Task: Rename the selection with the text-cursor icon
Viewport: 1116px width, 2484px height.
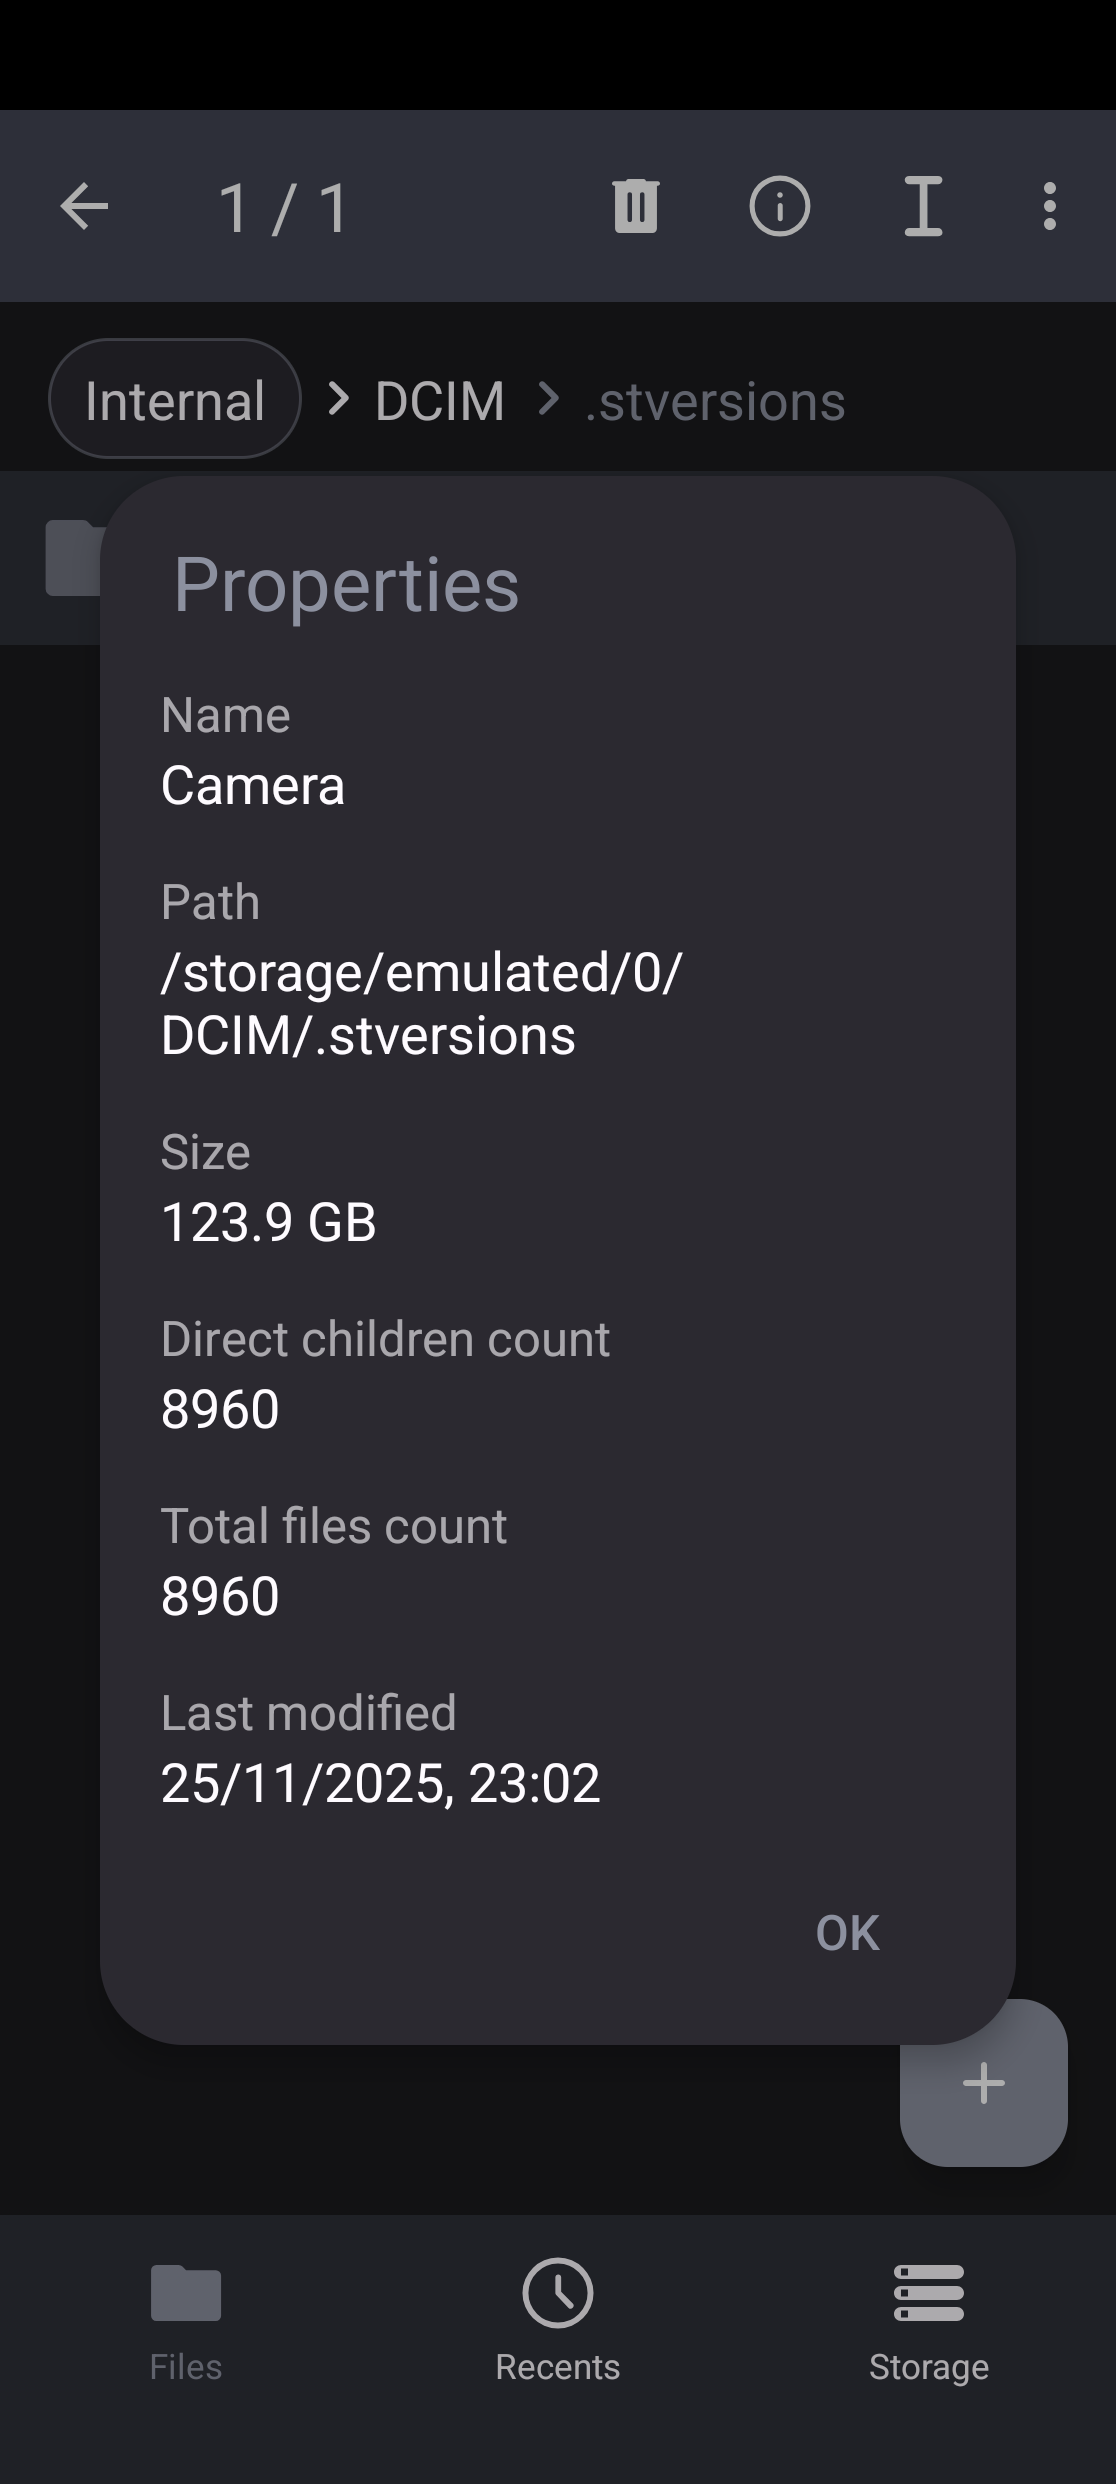Action: click(x=923, y=207)
